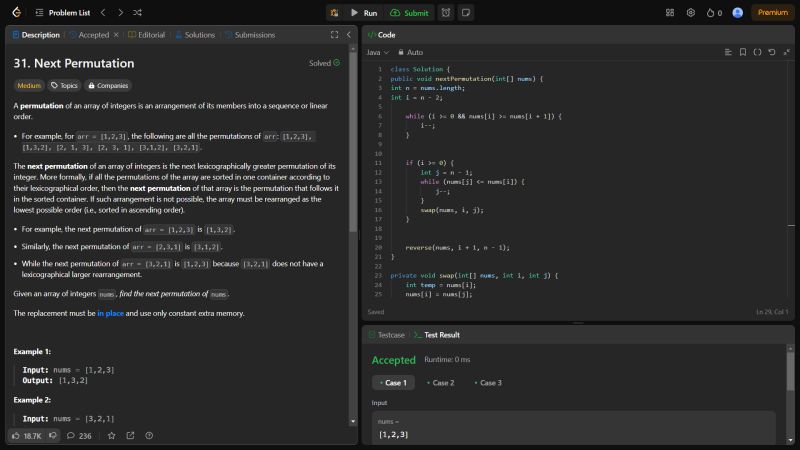This screenshot has width=800, height=450.
Task: Click the streak flame counter
Action: [x=714, y=13]
